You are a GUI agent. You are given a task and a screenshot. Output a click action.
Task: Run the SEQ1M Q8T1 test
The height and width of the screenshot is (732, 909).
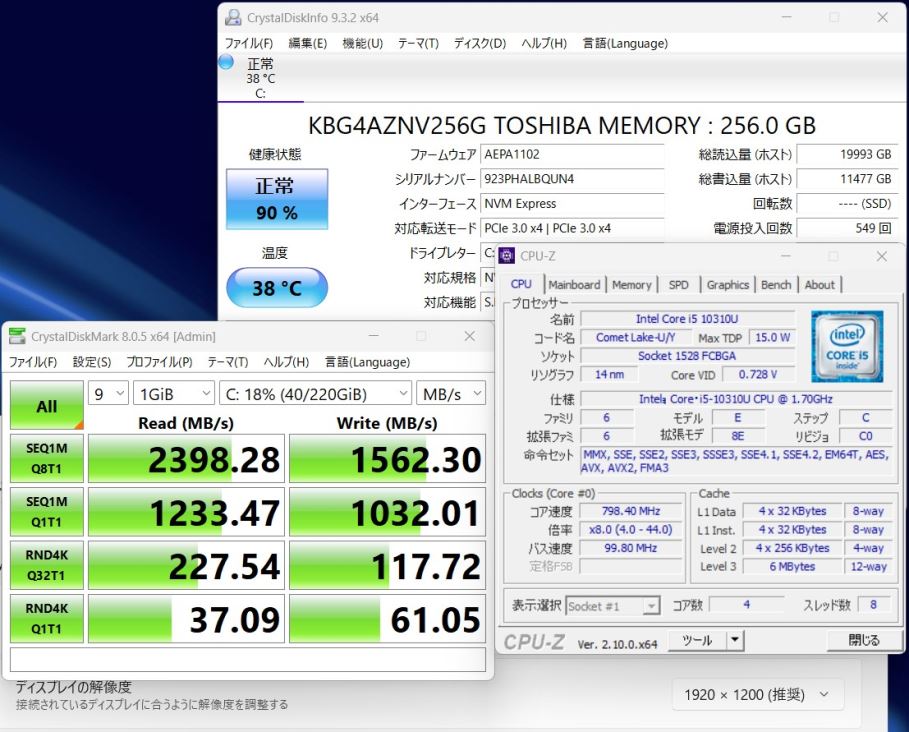pos(46,458)
